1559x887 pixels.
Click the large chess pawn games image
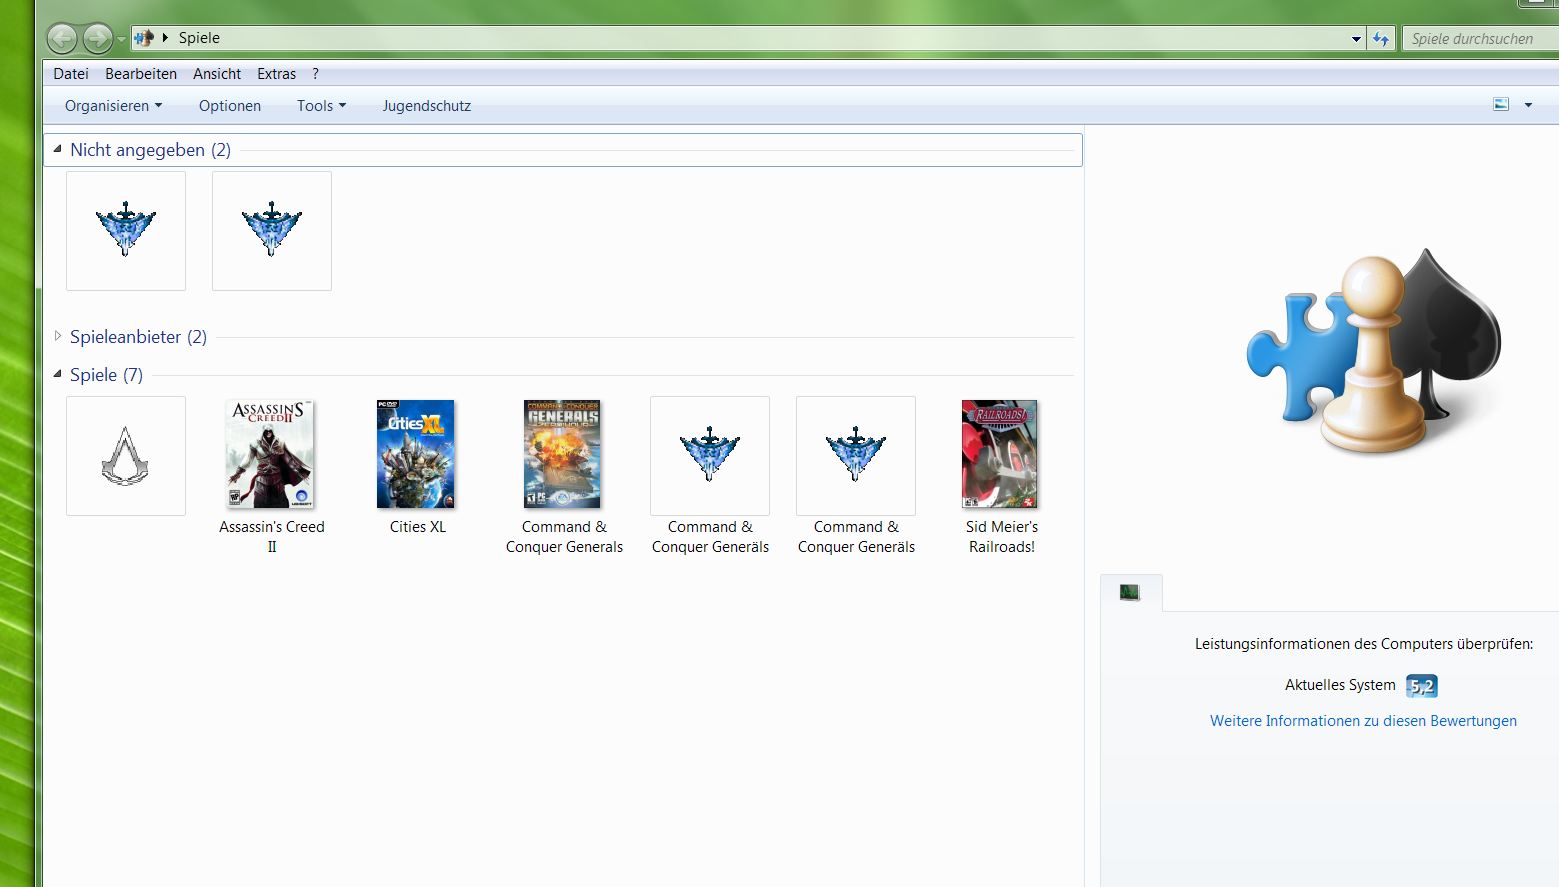point(1373,351)
